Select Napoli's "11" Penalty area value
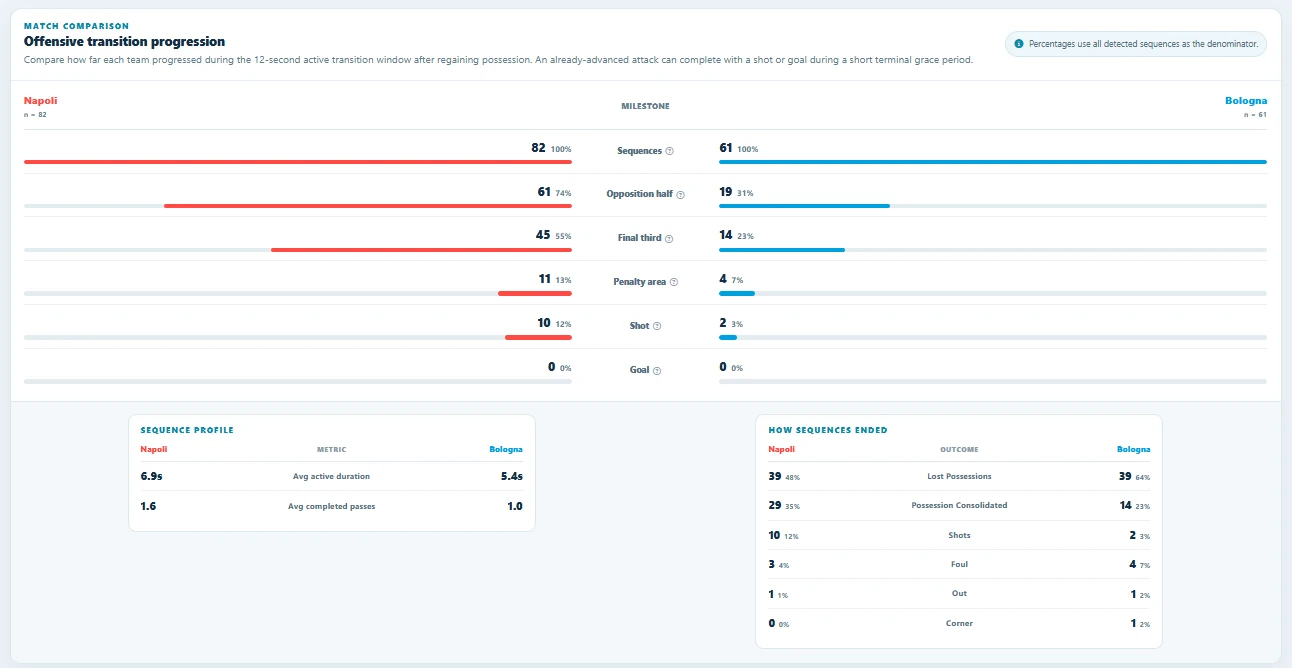The height and width of the screenshot is (668, 1292). tap(545, 279)
